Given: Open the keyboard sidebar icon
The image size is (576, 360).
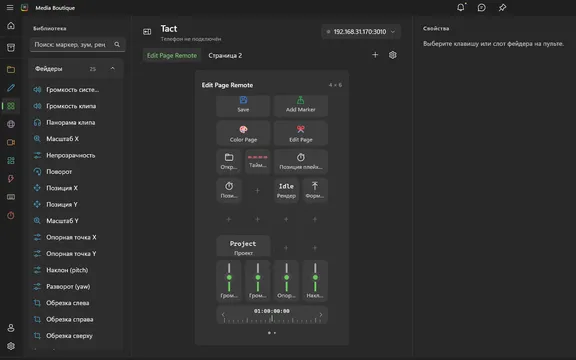Looking at the screenshot, I should (x=11, y=197).
